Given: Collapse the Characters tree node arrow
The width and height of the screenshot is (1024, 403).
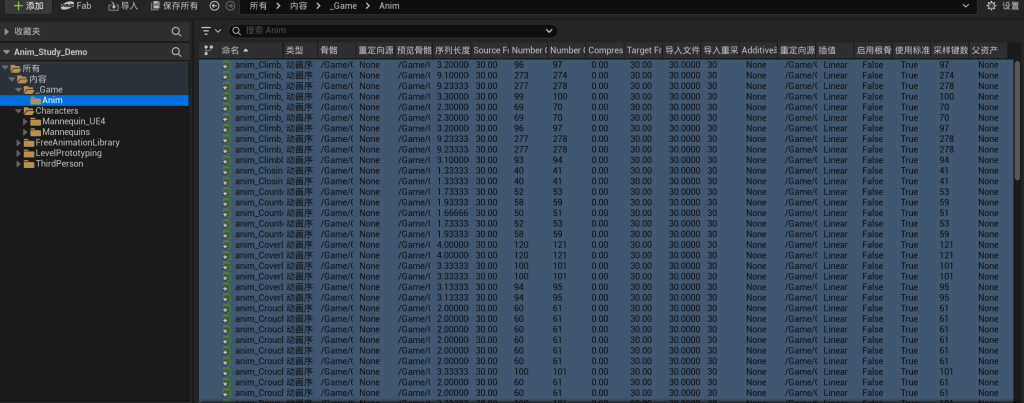Looking at the screenshot, I should pyautogui.click(x=19, y=111).
